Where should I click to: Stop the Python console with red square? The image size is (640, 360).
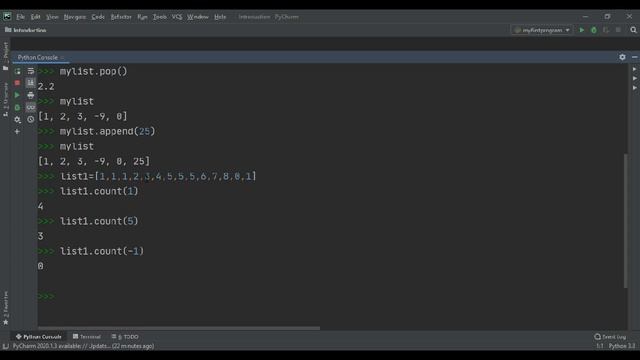pos(17,83)
